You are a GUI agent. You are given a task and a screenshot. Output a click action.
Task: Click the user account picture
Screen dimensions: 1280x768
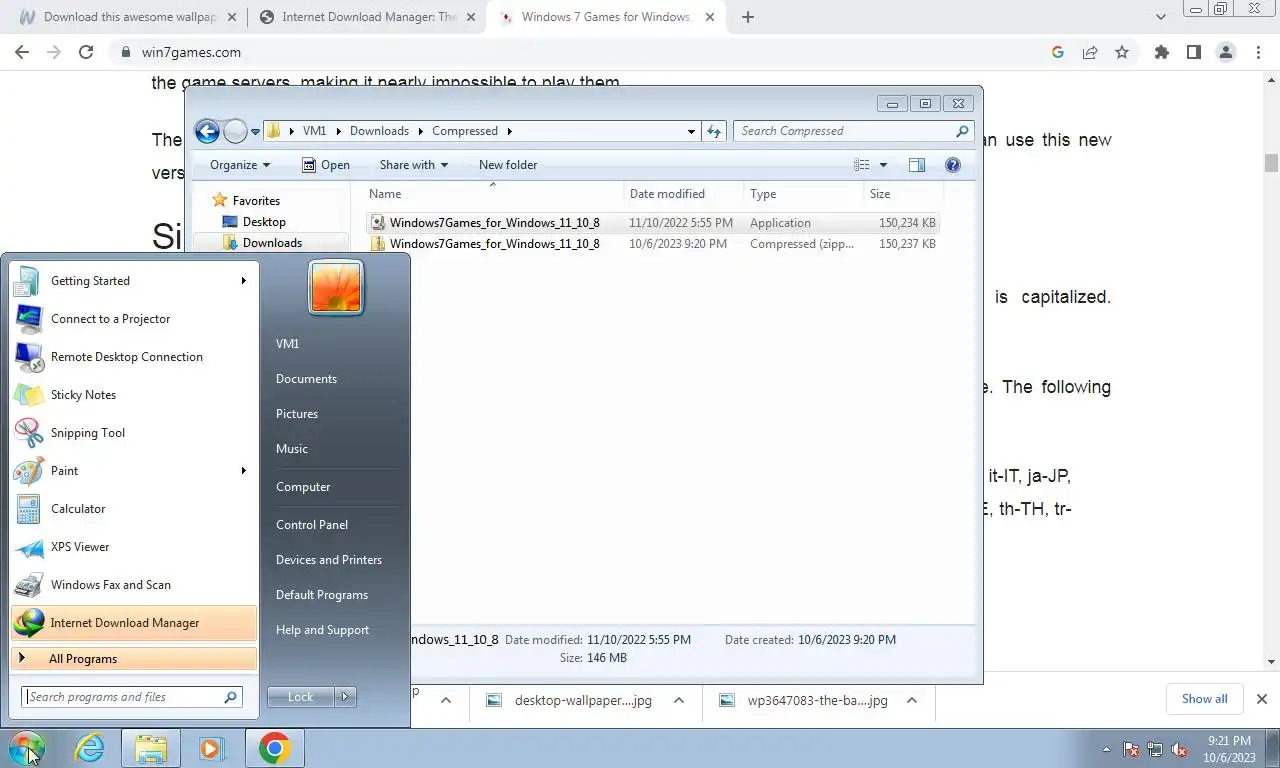click(x=336, y=288)
